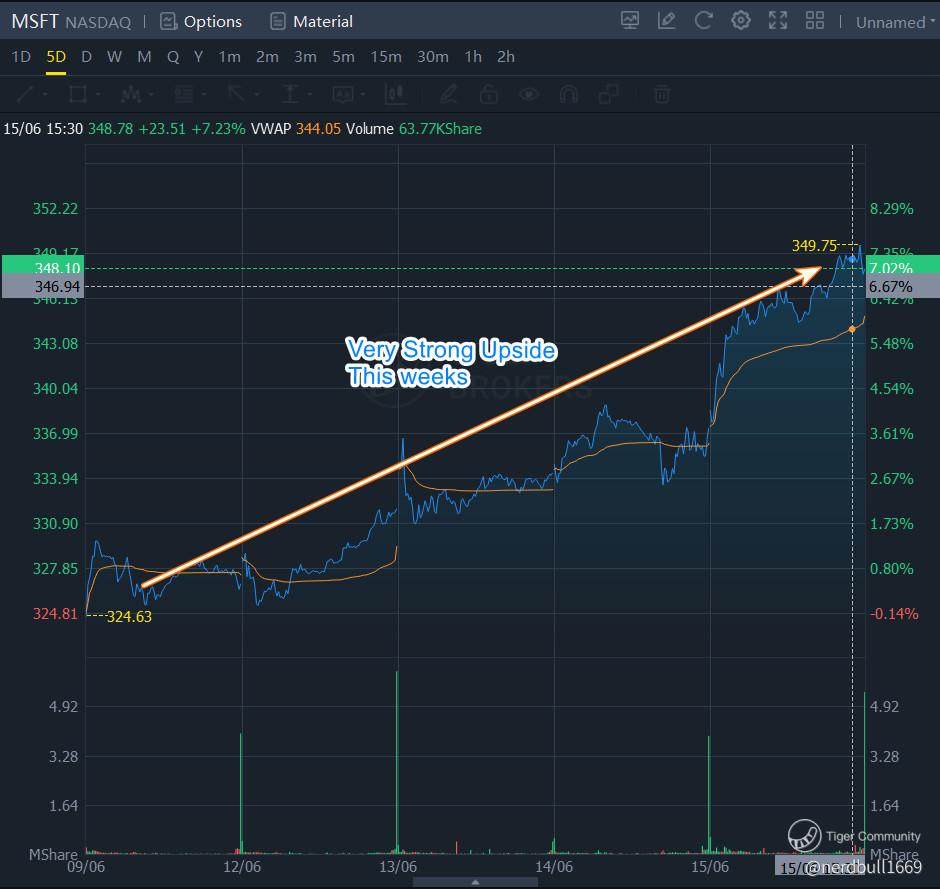Select the Fibonacci lines tool

tap(183, 94)
